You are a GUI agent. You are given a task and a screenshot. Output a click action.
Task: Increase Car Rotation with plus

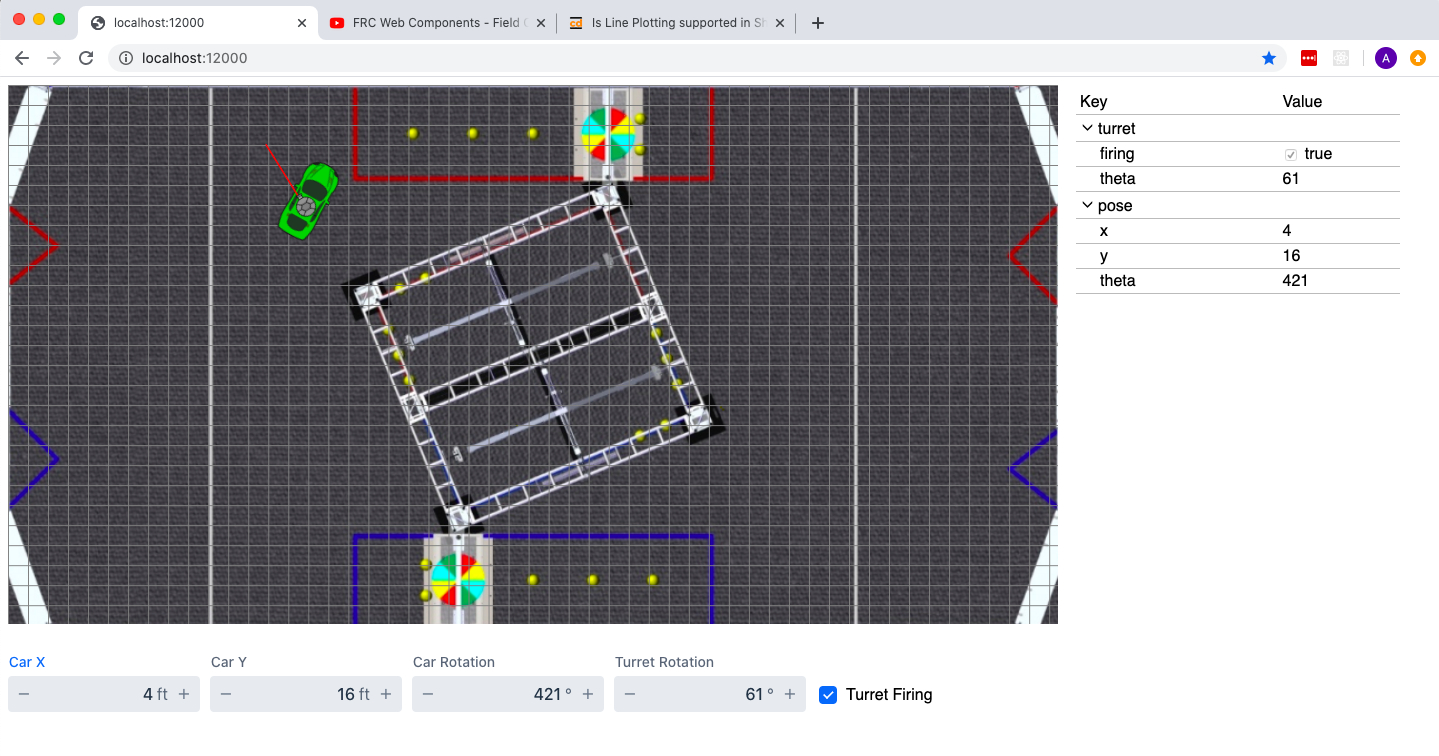coord(588,694)
